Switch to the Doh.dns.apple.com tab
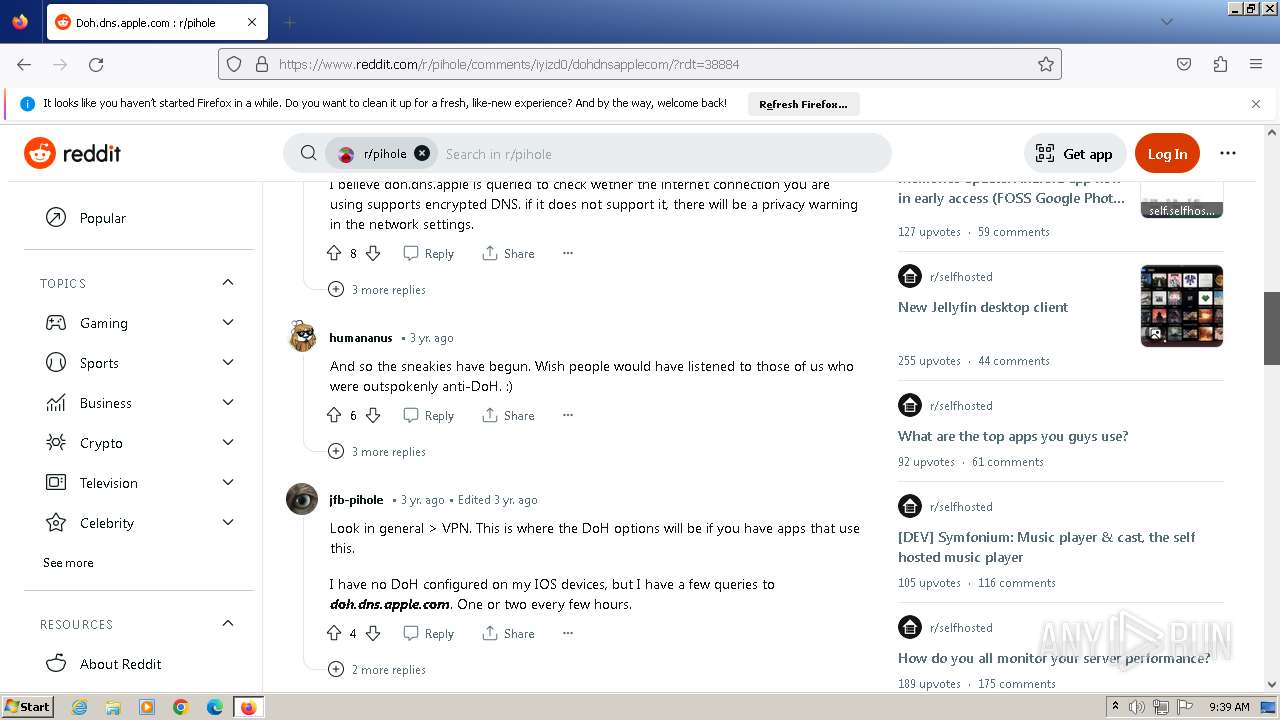Screen dimensions: 1280x720 point(156,22)
